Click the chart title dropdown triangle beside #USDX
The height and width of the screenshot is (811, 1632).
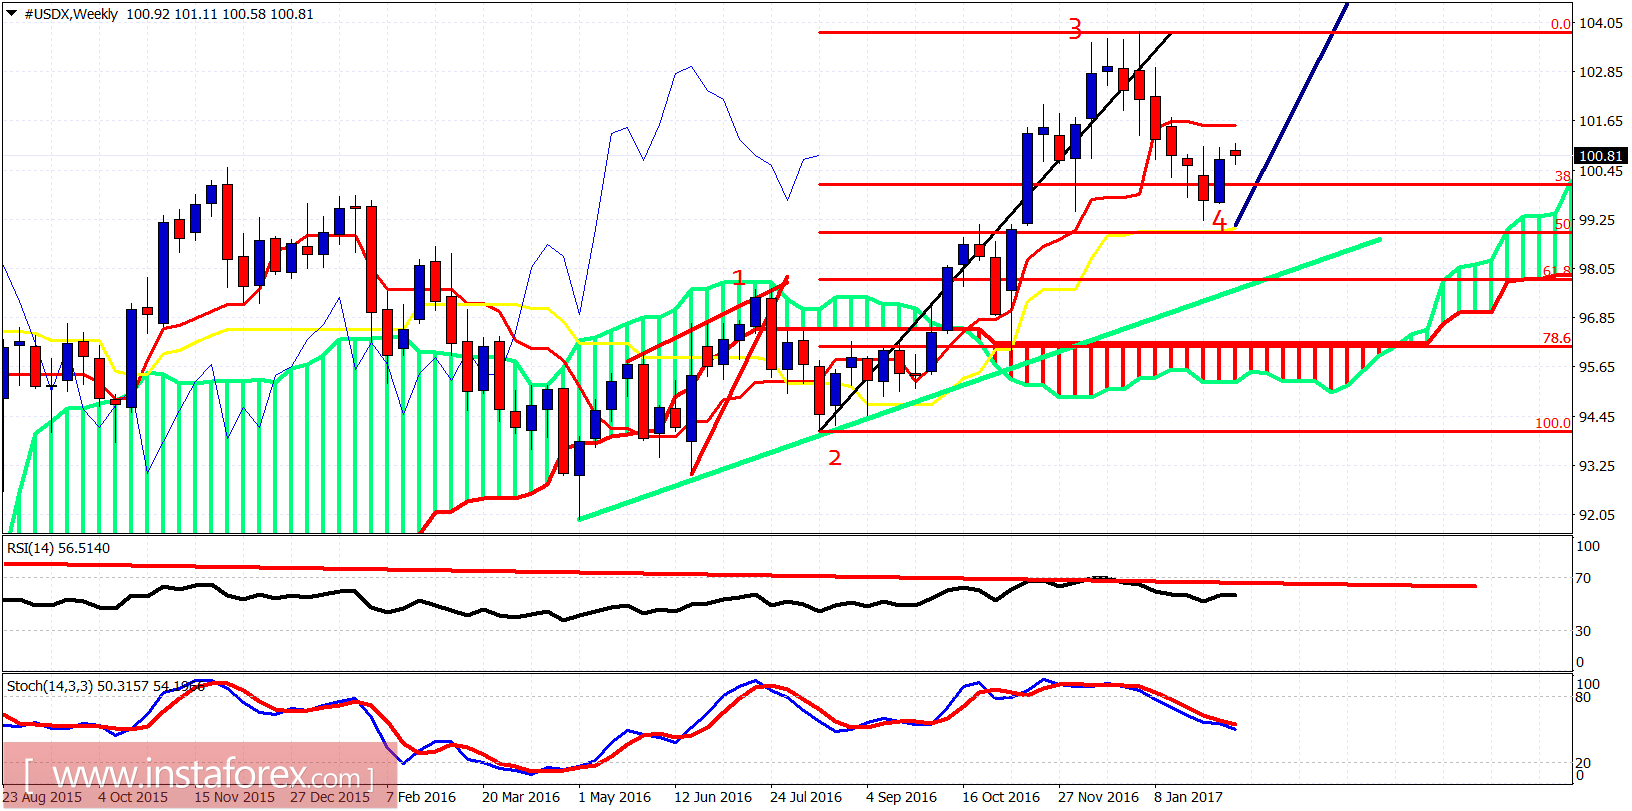12,14
